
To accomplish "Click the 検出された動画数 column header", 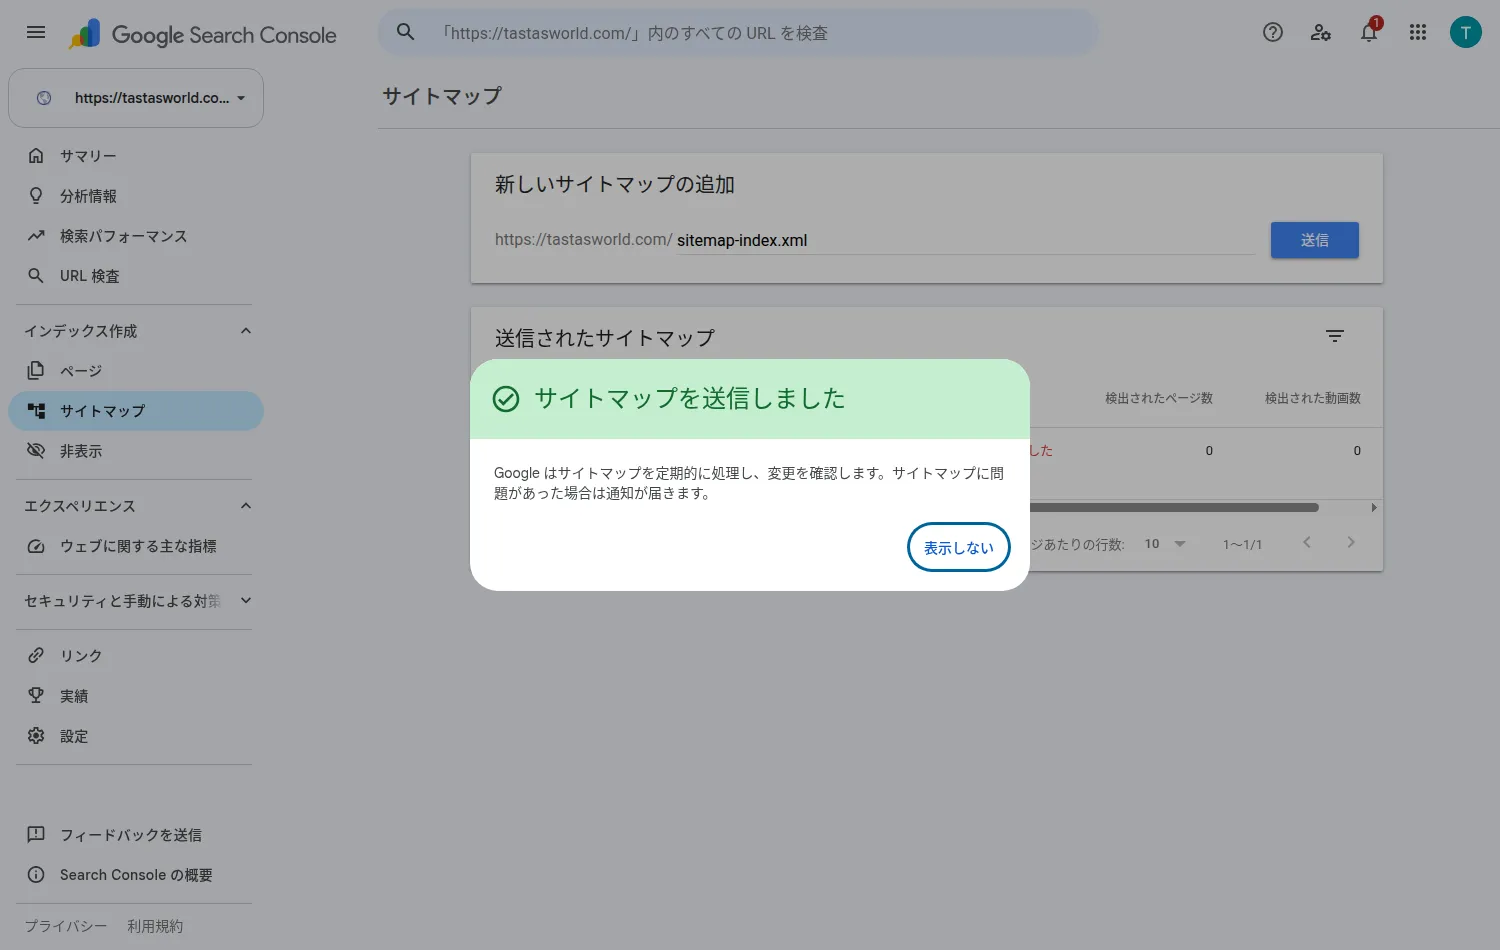I will pos(1313,398).
